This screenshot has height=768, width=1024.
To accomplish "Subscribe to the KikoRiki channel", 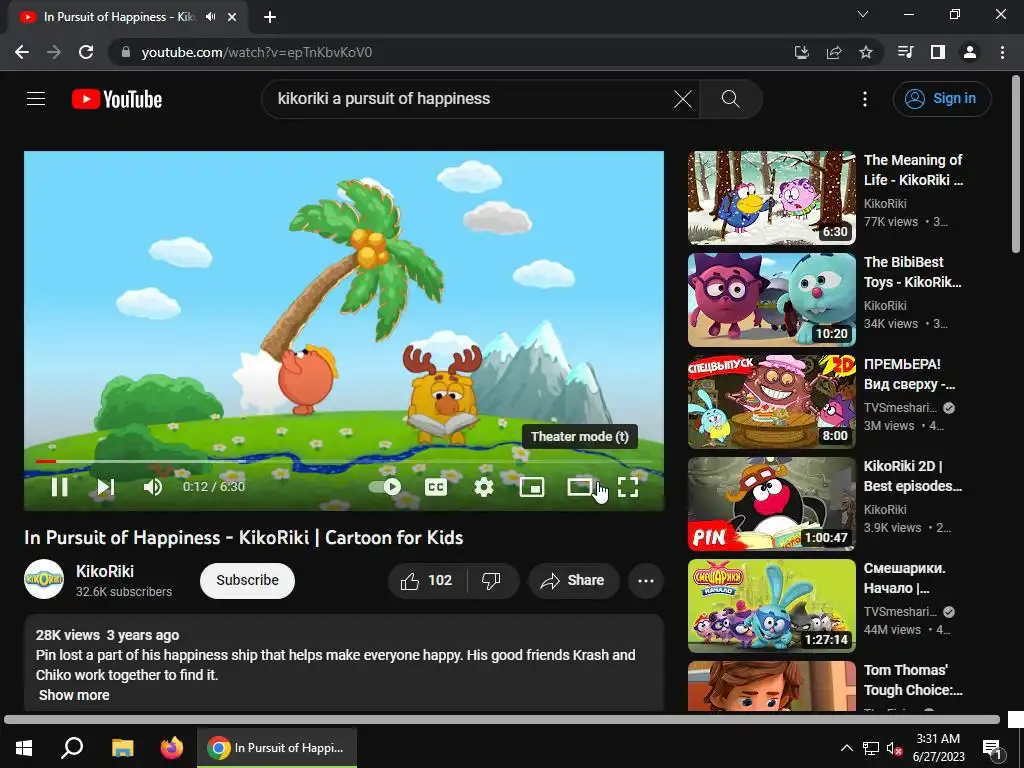I will coord(248,581).
